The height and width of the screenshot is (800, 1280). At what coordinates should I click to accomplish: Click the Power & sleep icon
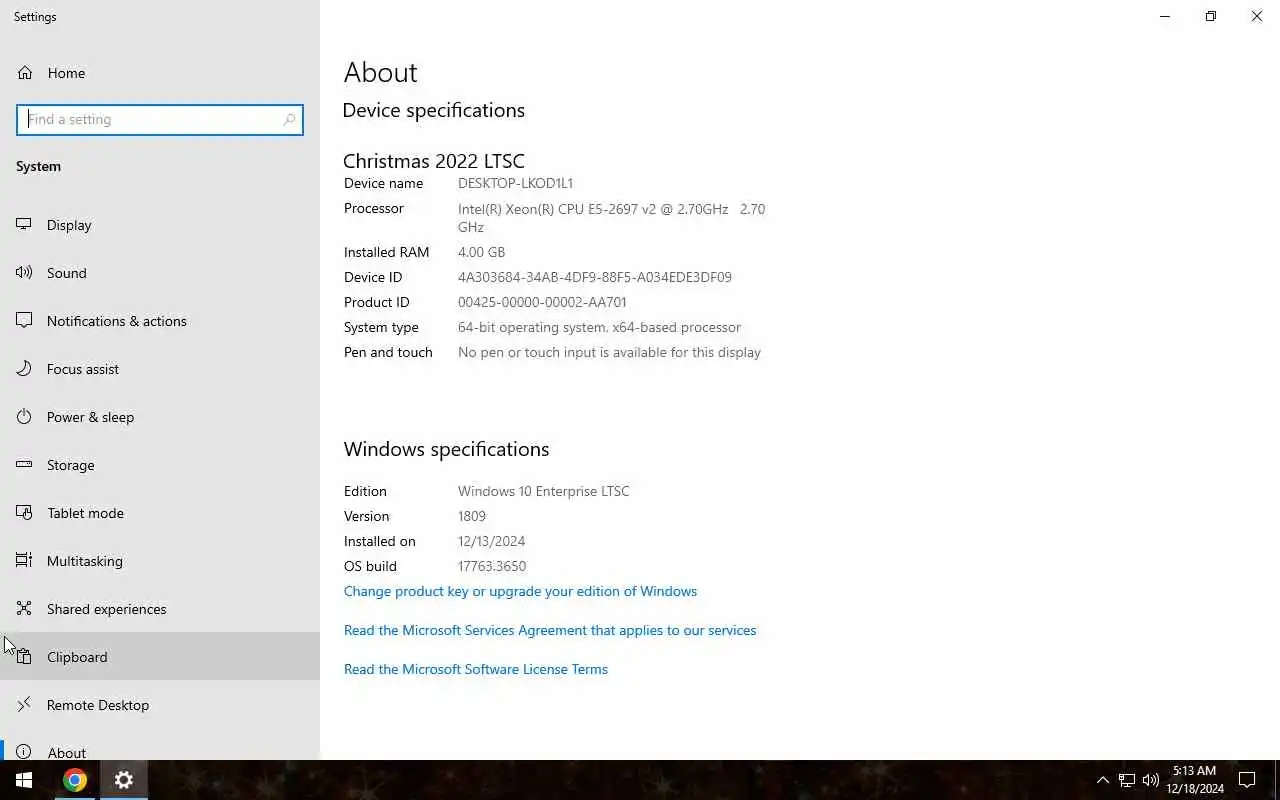coord(24,417)
